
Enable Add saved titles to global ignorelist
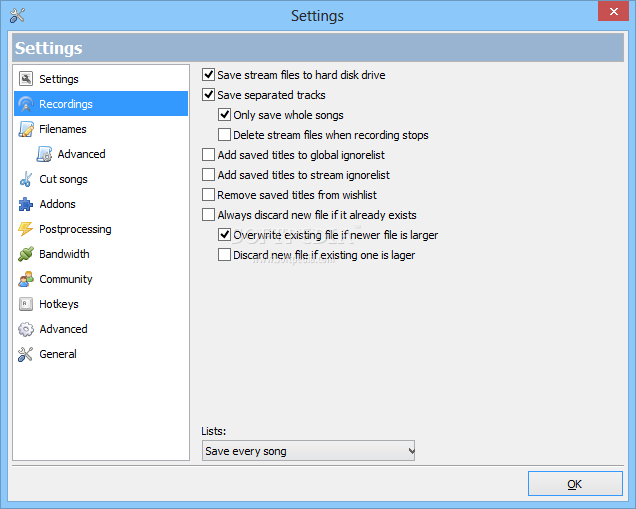208,155
